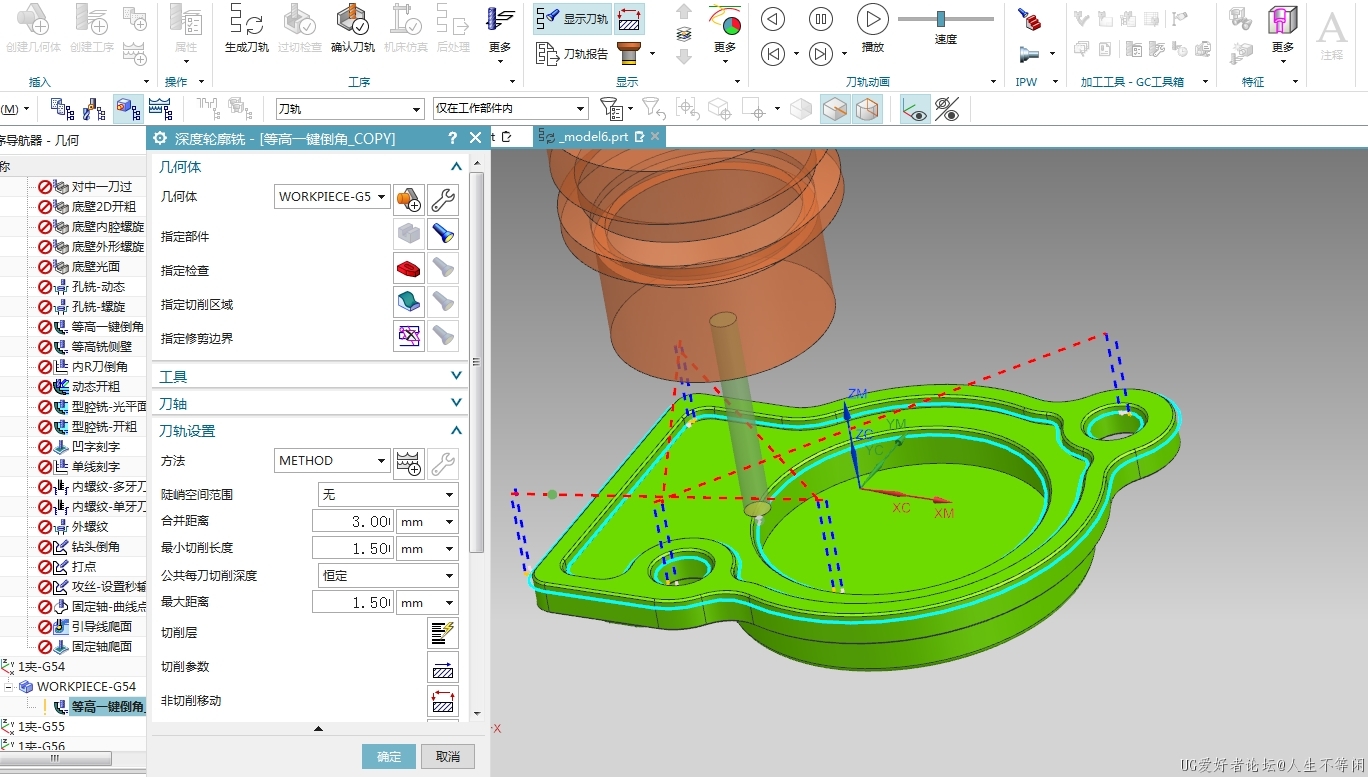Screen dimensions: 1368x777
Task: Toggle 显示刀轨 show toolpath button
Action: click(572, 19)
